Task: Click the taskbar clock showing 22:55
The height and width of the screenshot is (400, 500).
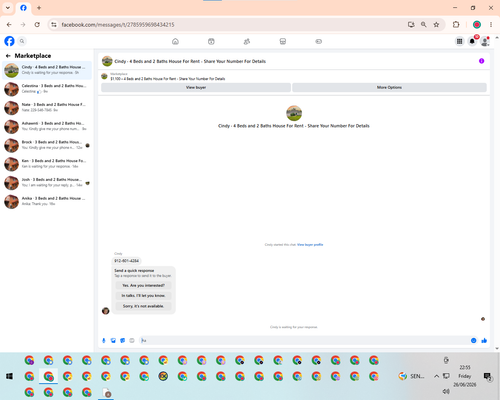Action: tap(465, 376)
